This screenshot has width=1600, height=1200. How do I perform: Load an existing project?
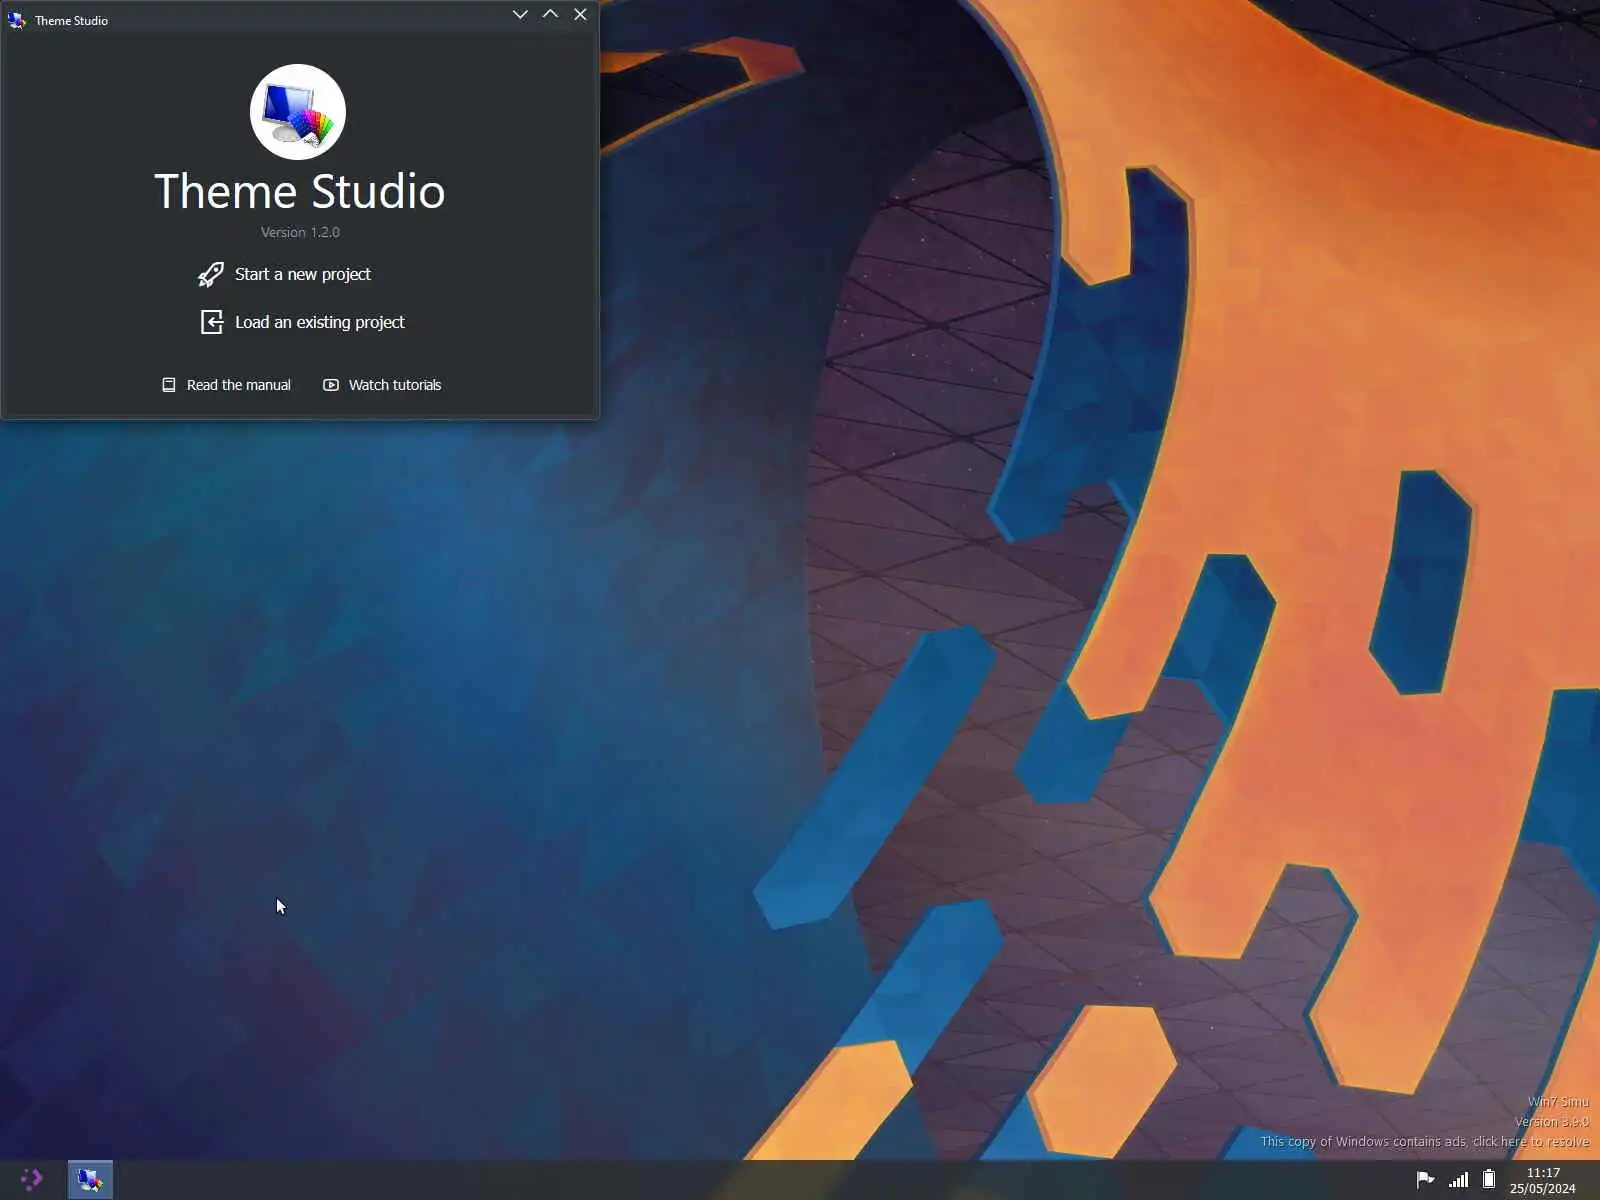tap(319, 322)
